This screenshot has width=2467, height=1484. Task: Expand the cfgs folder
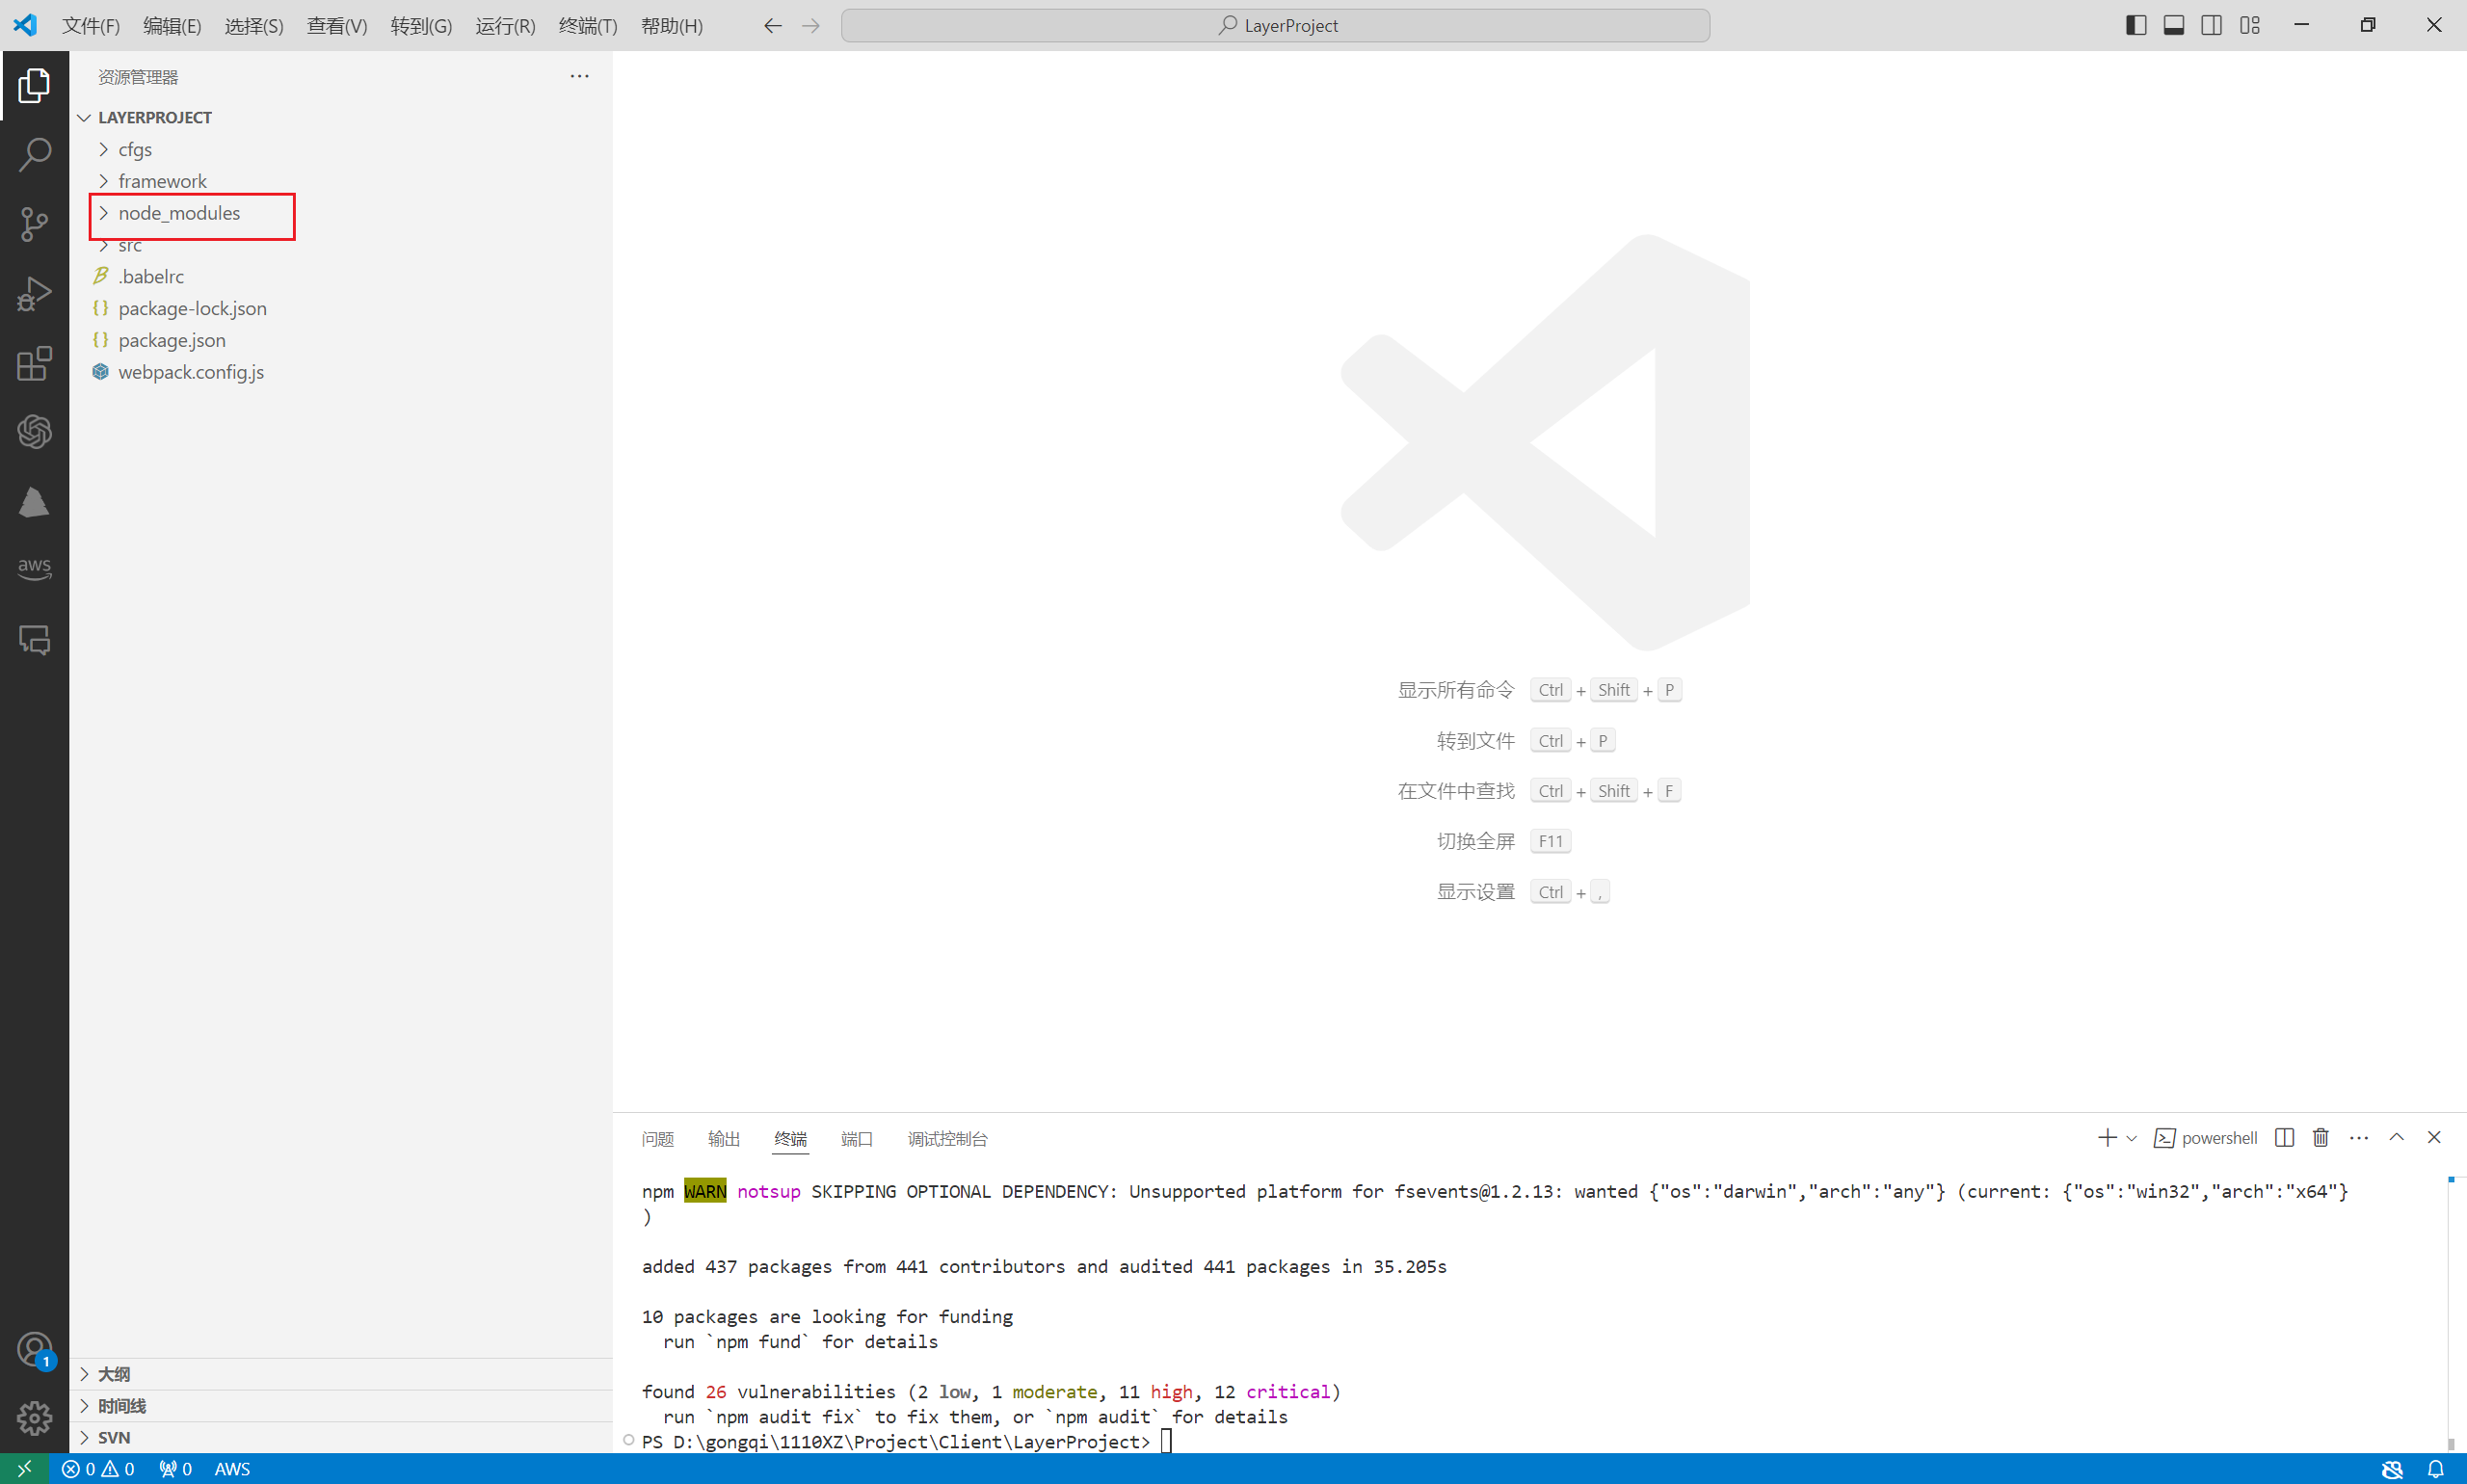343,149
